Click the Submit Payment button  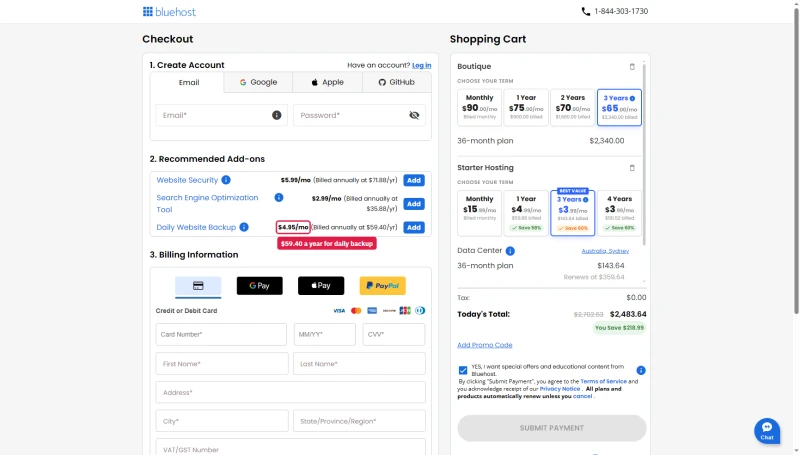[x=552, y=428]
